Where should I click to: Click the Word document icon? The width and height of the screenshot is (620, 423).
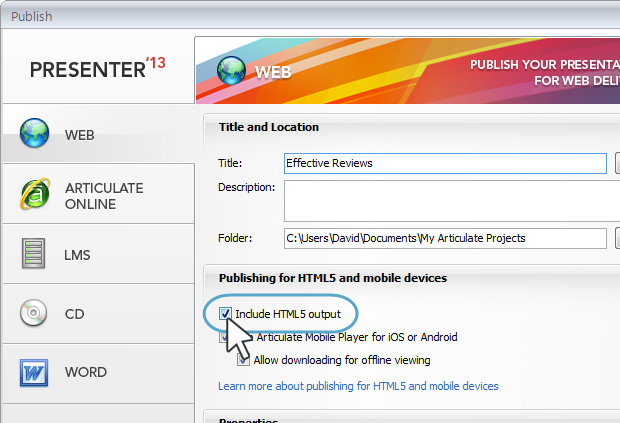(x=34, y=372)
